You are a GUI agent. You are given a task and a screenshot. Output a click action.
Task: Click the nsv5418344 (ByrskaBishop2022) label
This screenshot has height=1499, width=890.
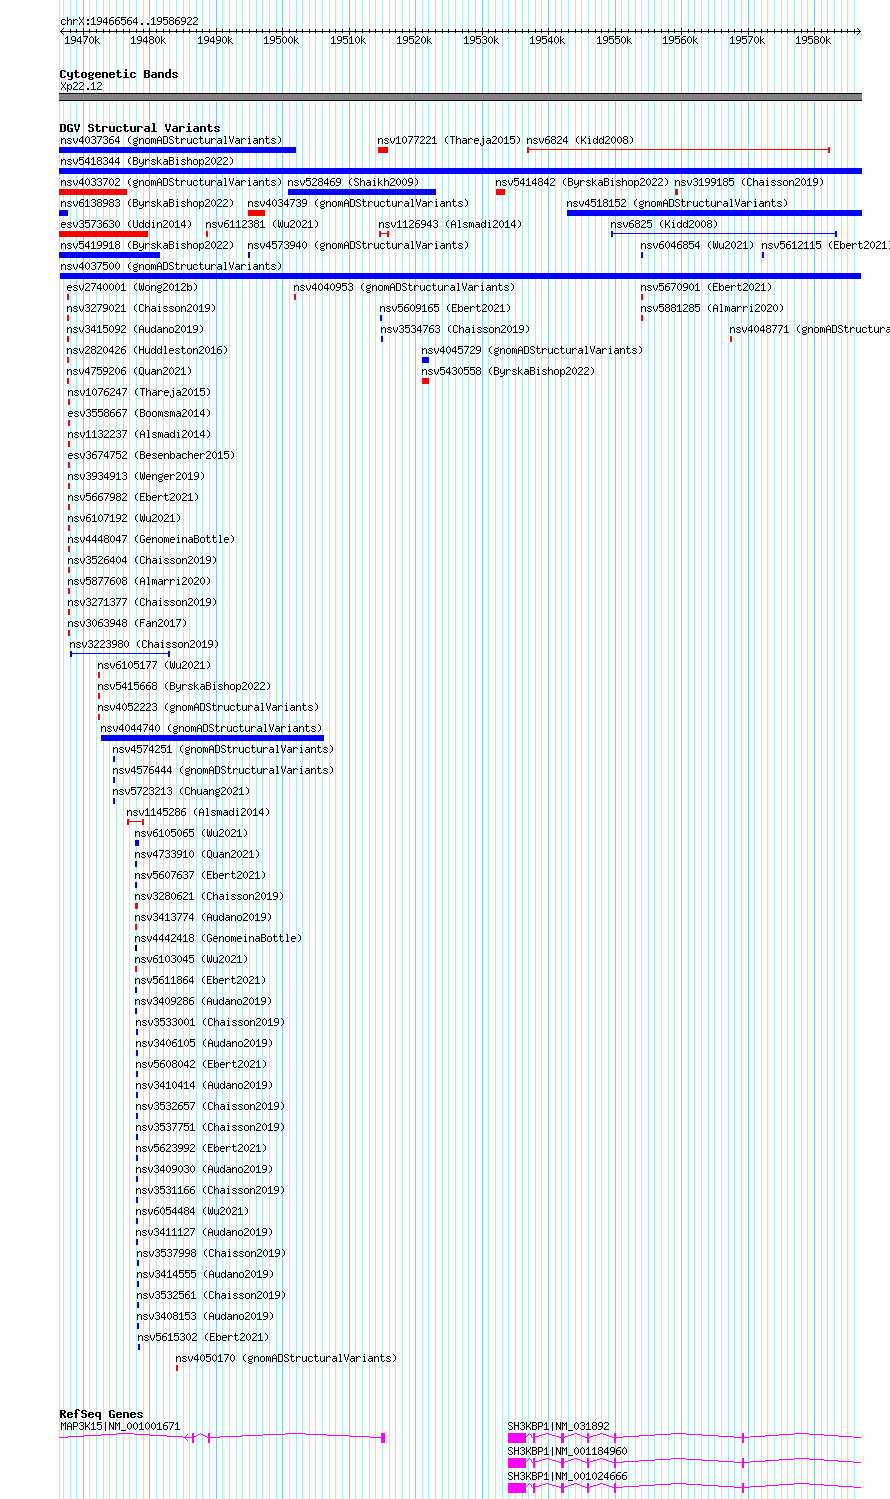(x=147, y=162)
